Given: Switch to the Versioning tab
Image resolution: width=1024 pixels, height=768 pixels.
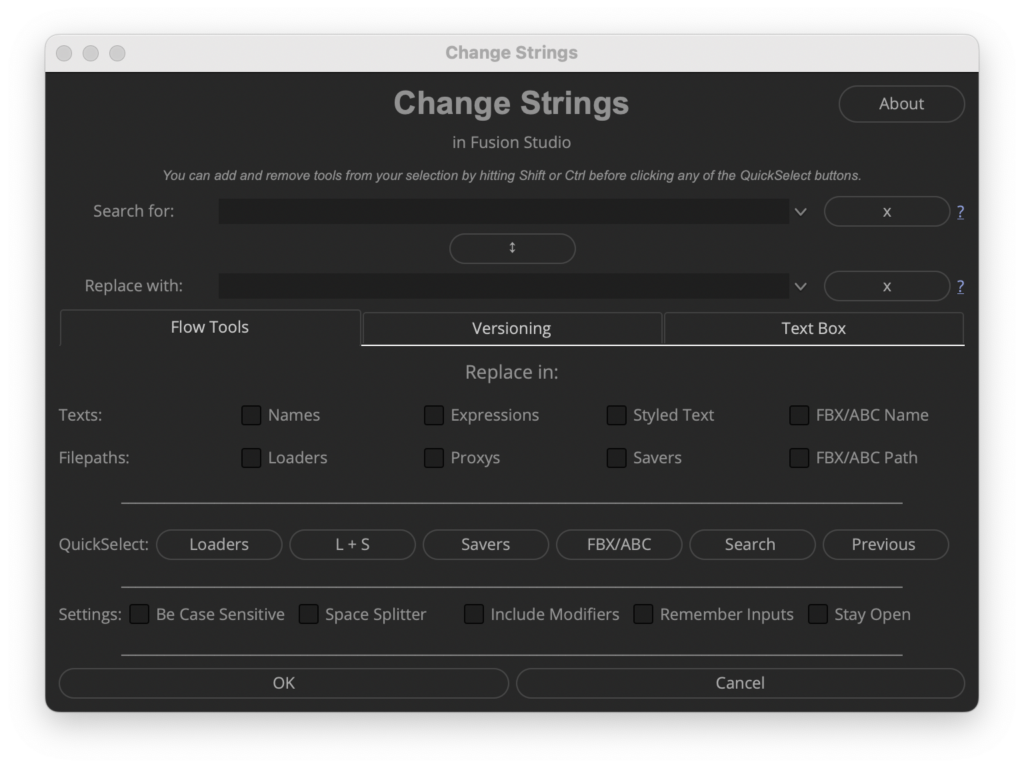Looking at the screenshot, I should (511, 328).
